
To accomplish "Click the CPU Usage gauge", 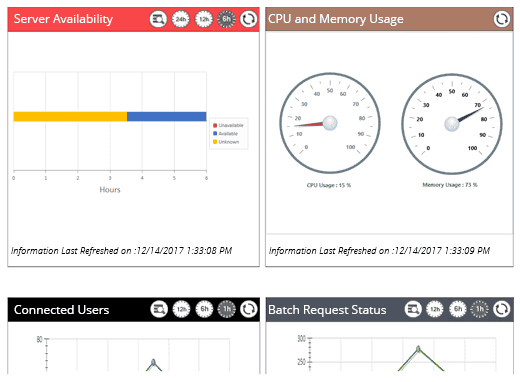I will click(x=330, y=123).
